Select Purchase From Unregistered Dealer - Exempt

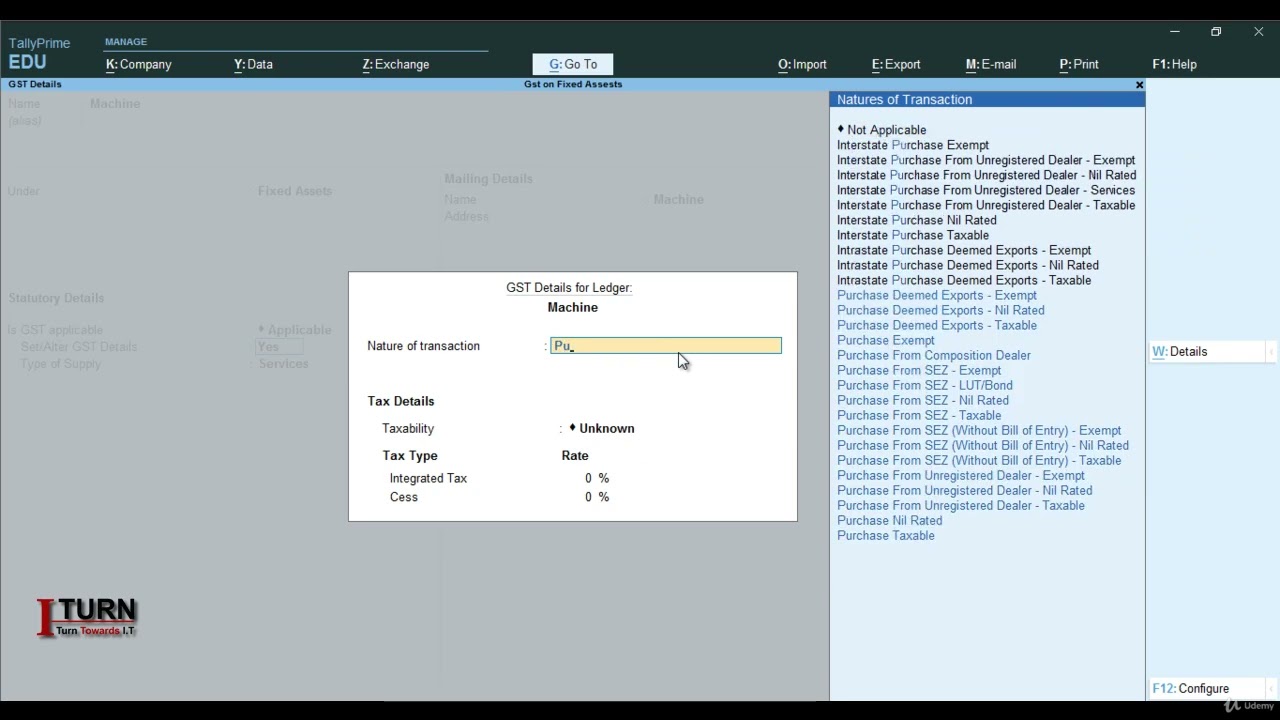(961, 475)
